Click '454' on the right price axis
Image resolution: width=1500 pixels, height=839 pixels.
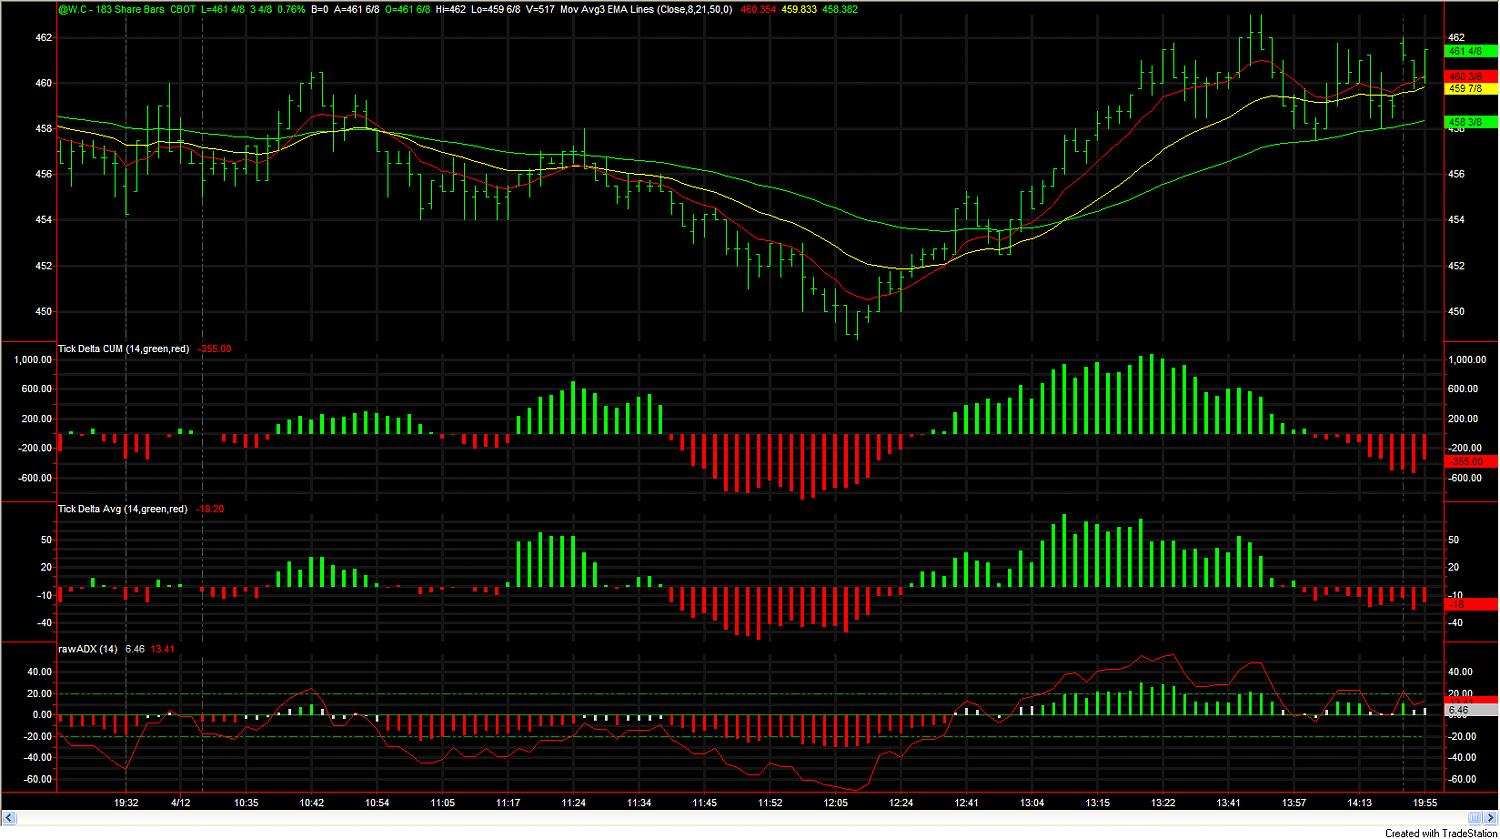[x=1456, y=220]
